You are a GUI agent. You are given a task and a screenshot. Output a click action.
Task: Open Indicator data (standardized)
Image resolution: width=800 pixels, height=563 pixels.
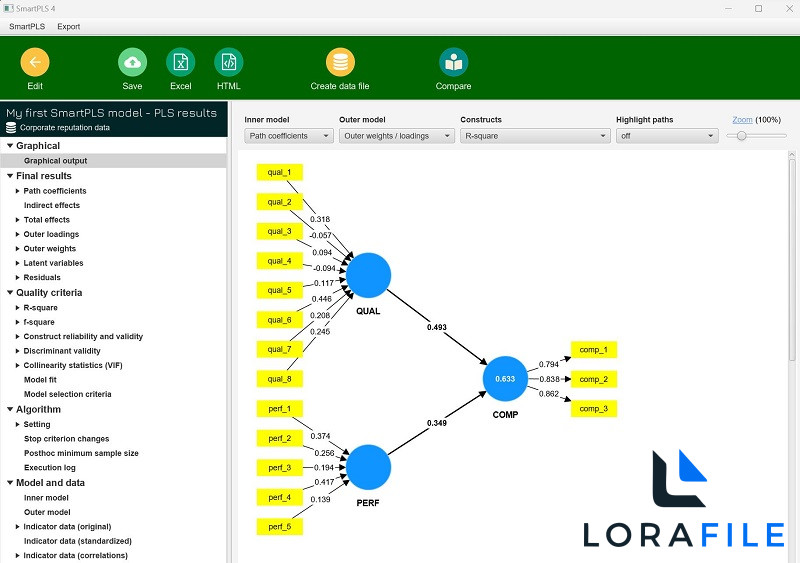[78, 541]
